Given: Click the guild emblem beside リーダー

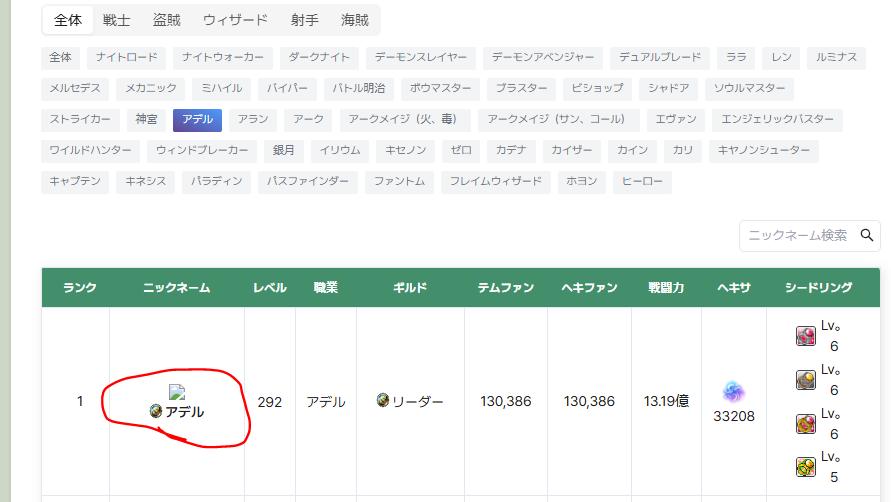Looking at the screenshot, I should click(383, 400).
